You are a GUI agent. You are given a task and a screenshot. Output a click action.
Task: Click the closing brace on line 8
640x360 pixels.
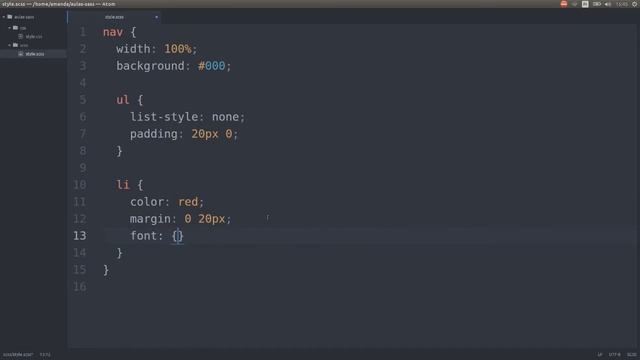pos(120,151)
